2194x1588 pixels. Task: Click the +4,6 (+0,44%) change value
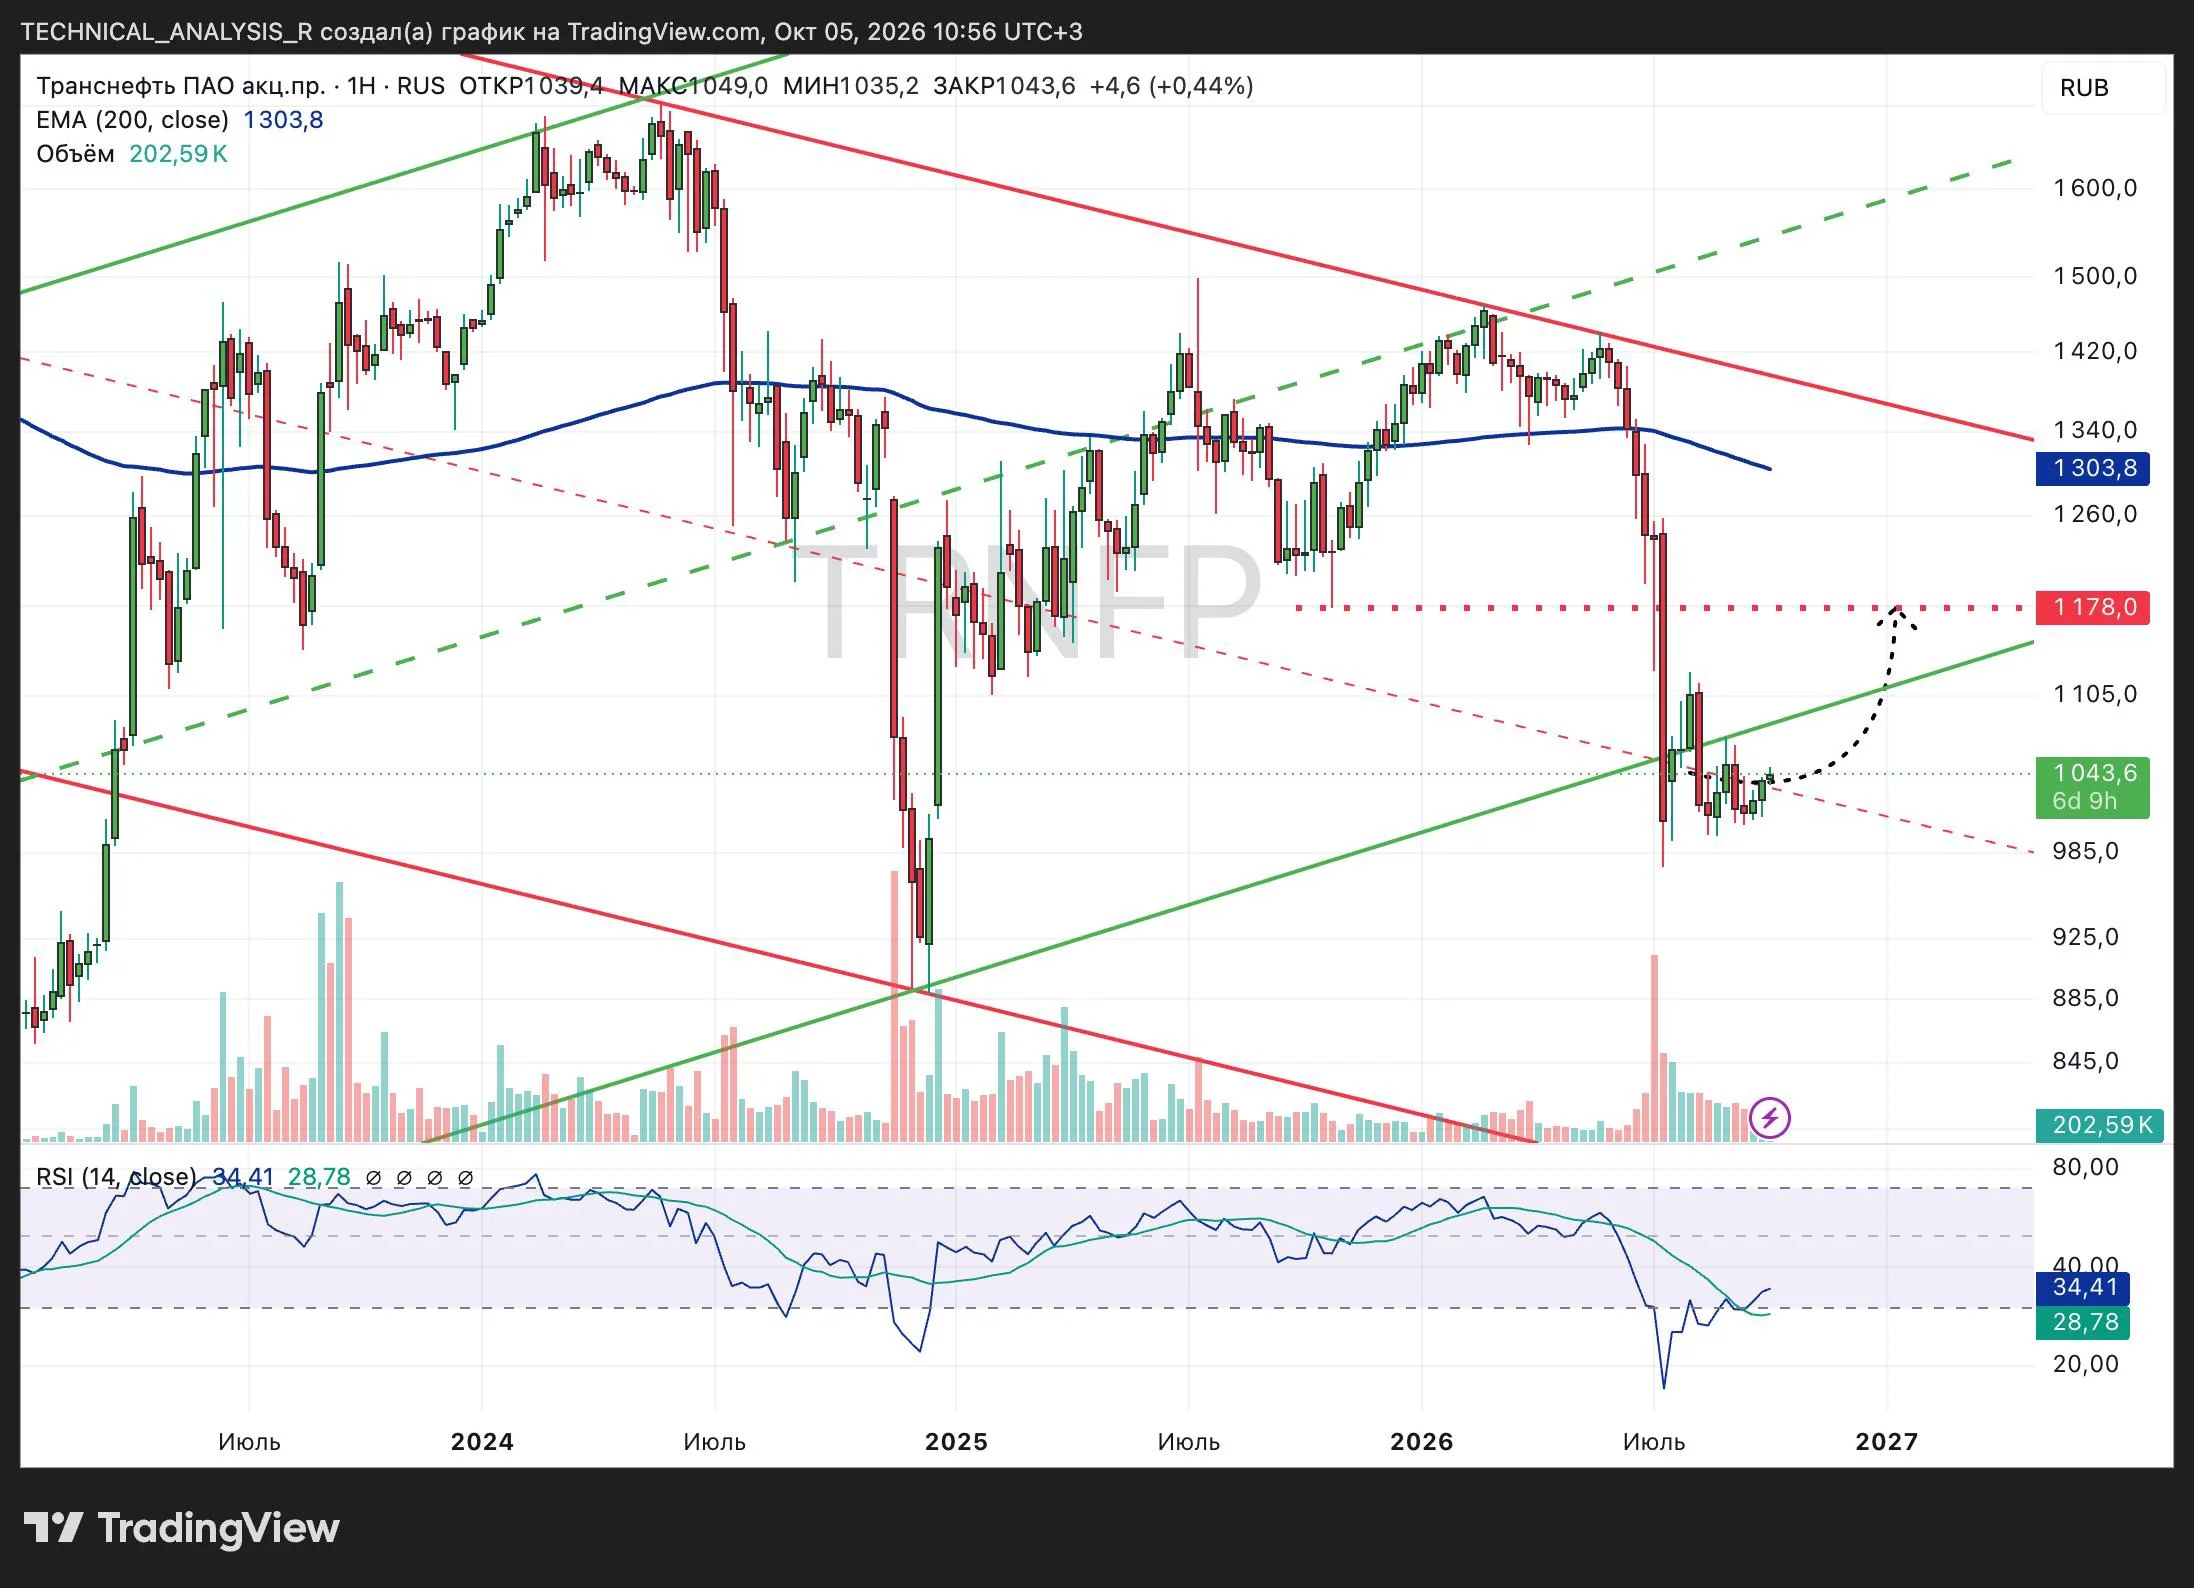(x=1171, y=86)
